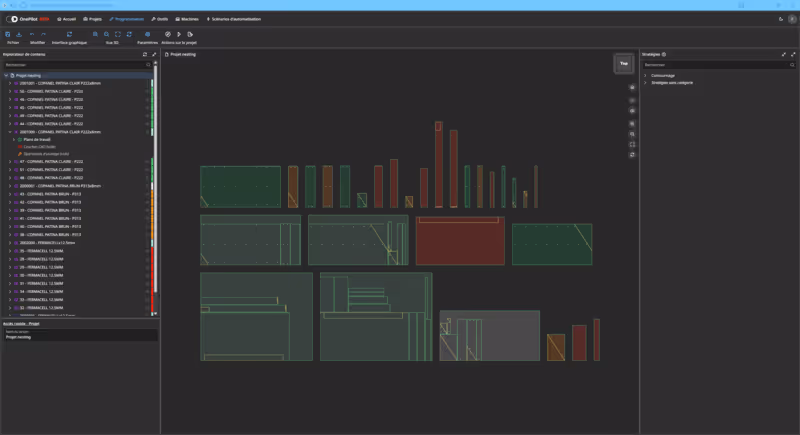The image size is (800, 435).
Task: Expand the 51 - COPANEL PATINA CLAIRE node
Action: click(x=10, y=170)
